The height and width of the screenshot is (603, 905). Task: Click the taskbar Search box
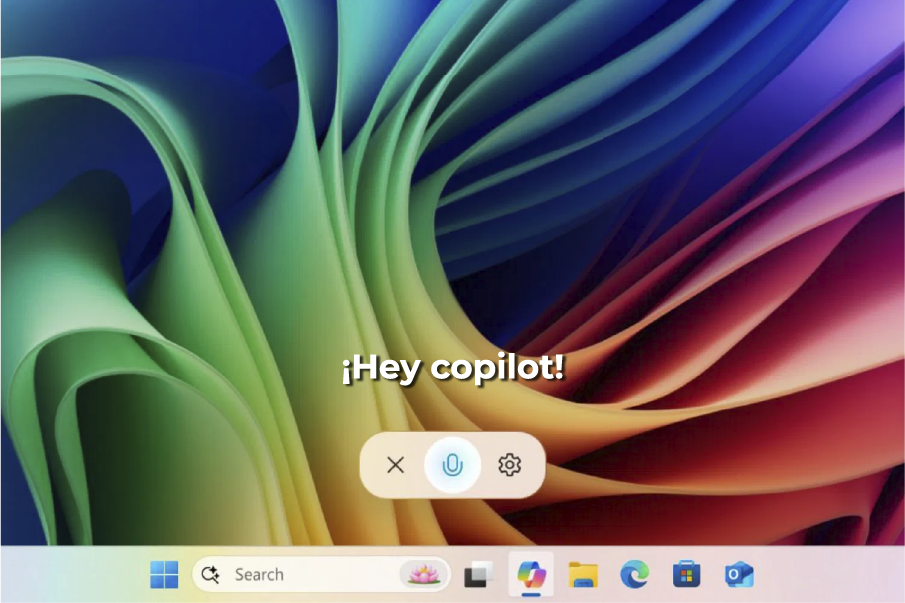321,575
